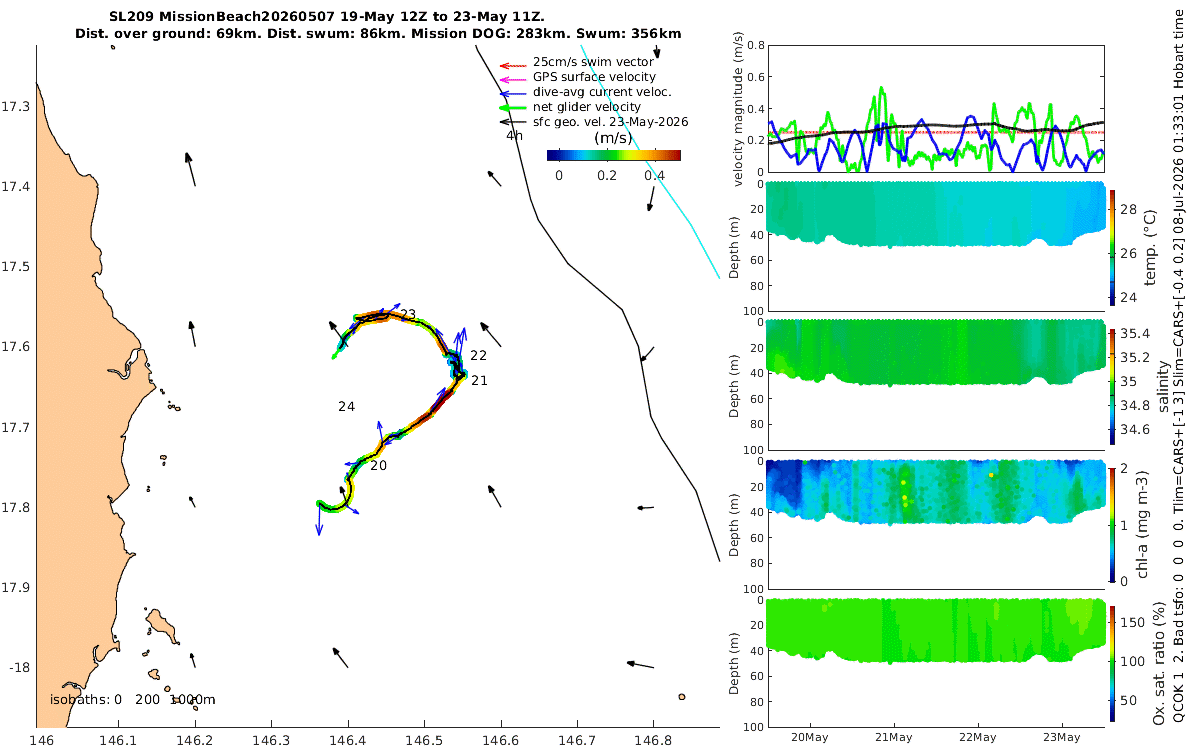Viewport: 1200px width, 750px height.
Task: Click the 'isobaths: 0 200 1000m' annotation
Action: click(132, 700)
